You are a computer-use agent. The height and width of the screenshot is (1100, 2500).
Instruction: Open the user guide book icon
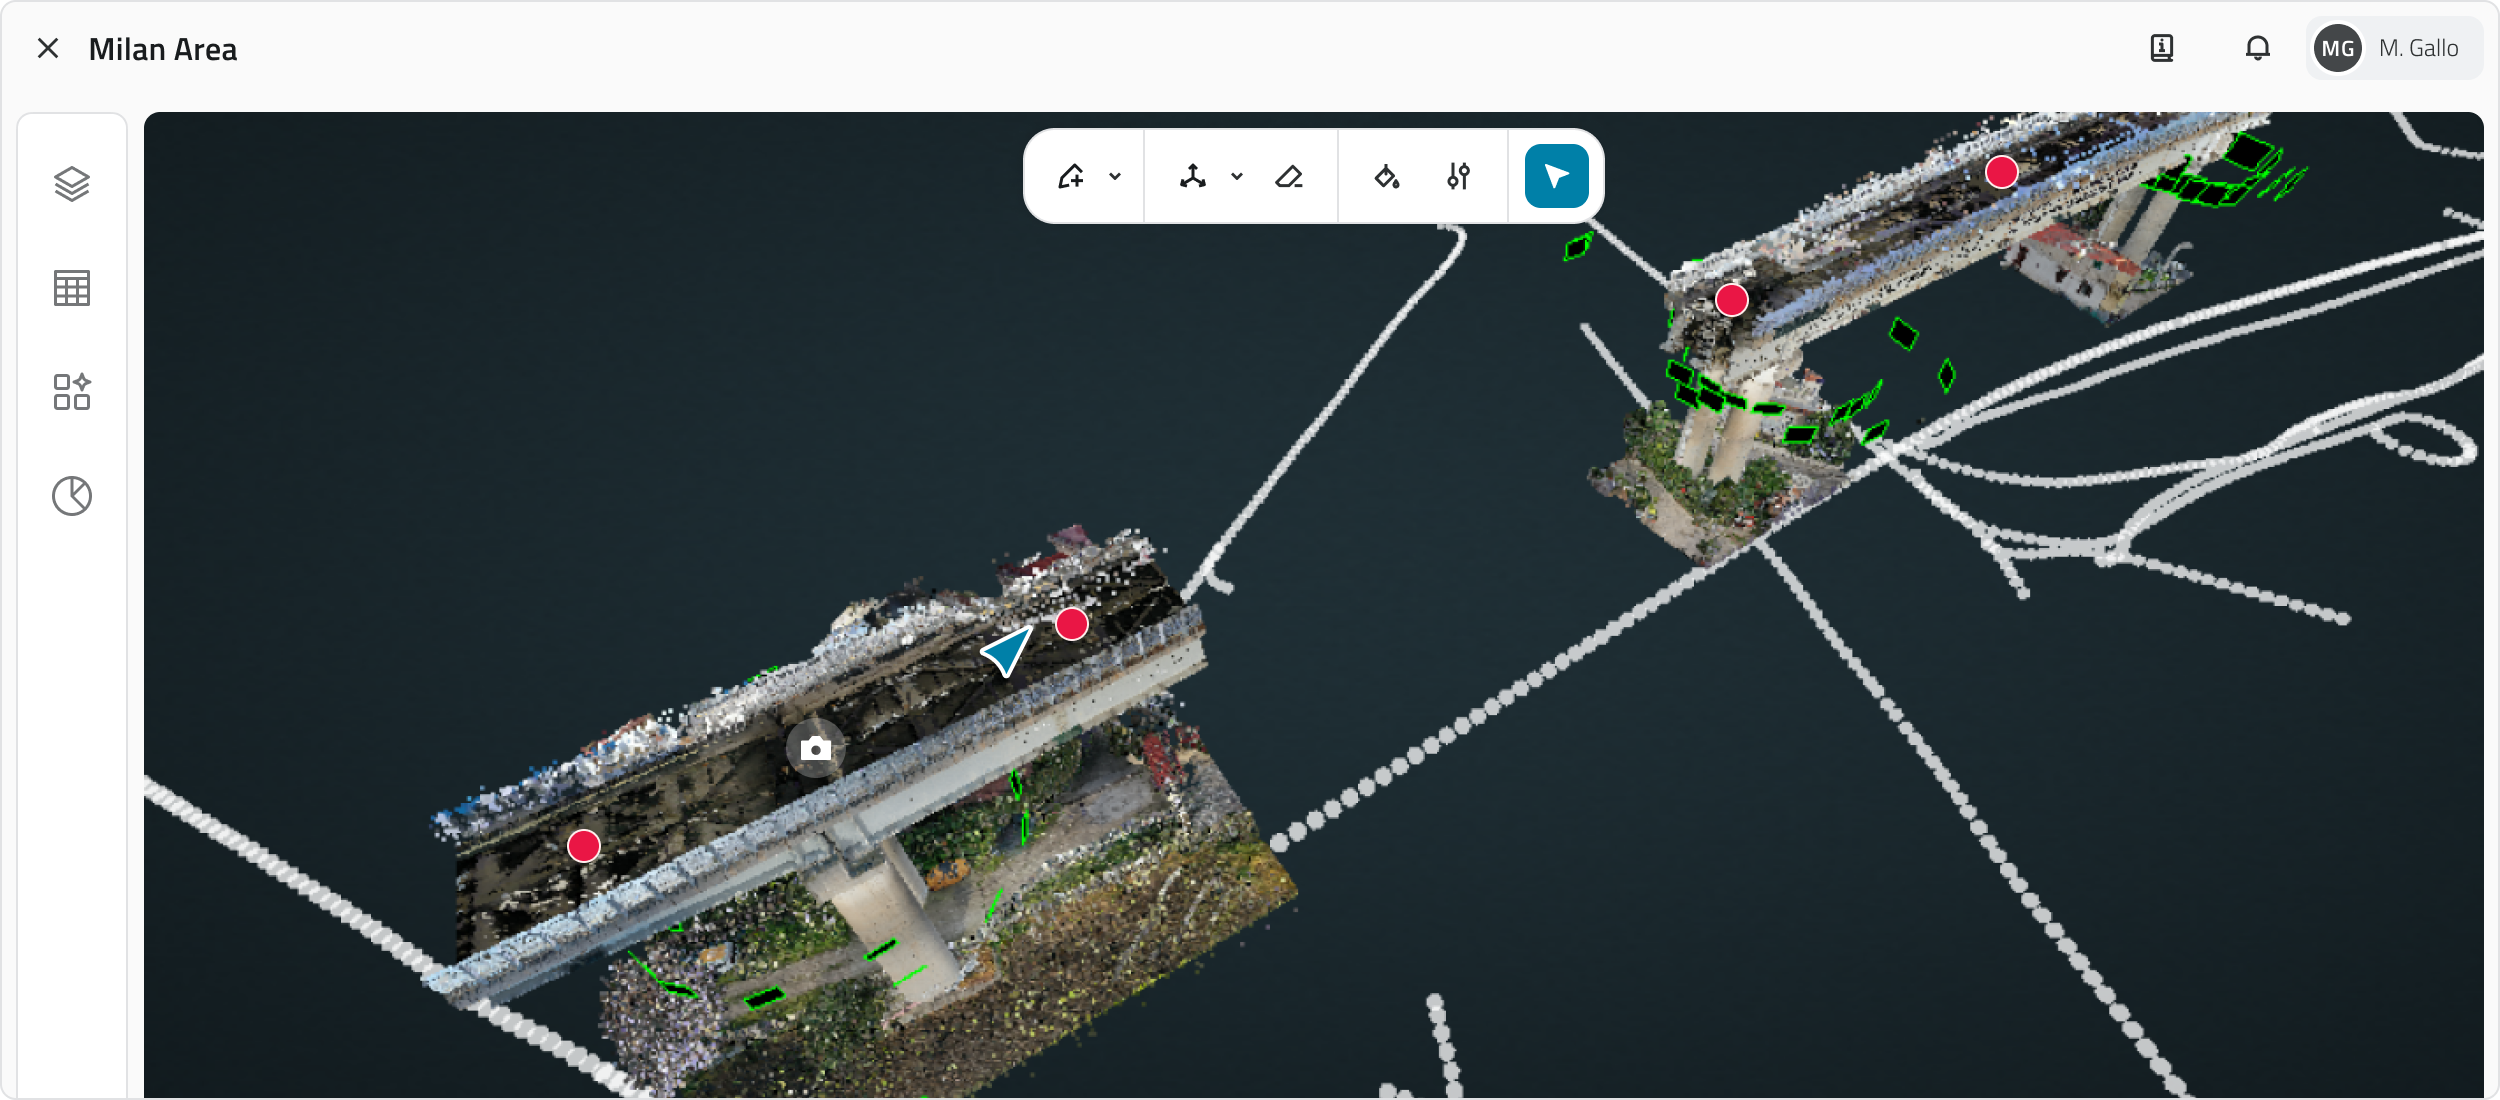coord(2162,48)
